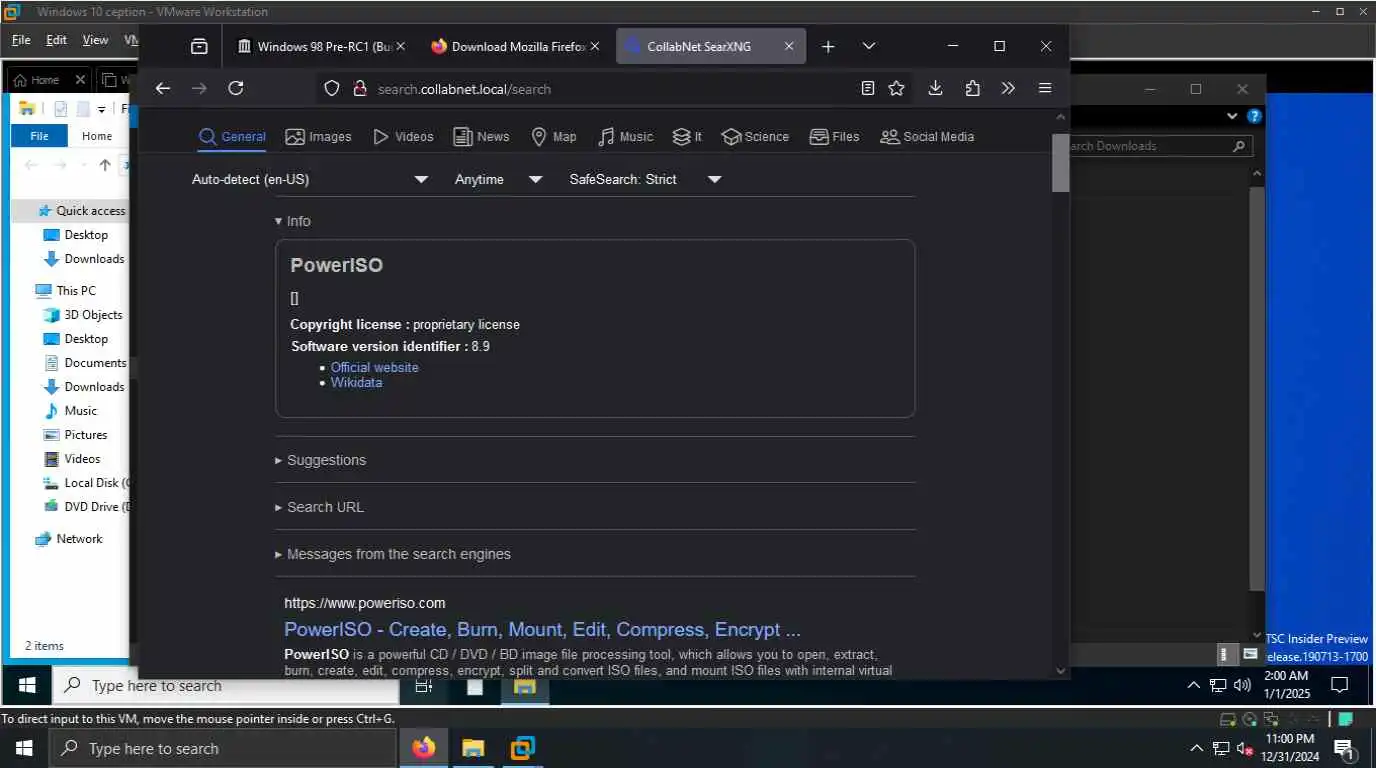
Task: Open Firefox reader view icon
Action: coord(868,88)
